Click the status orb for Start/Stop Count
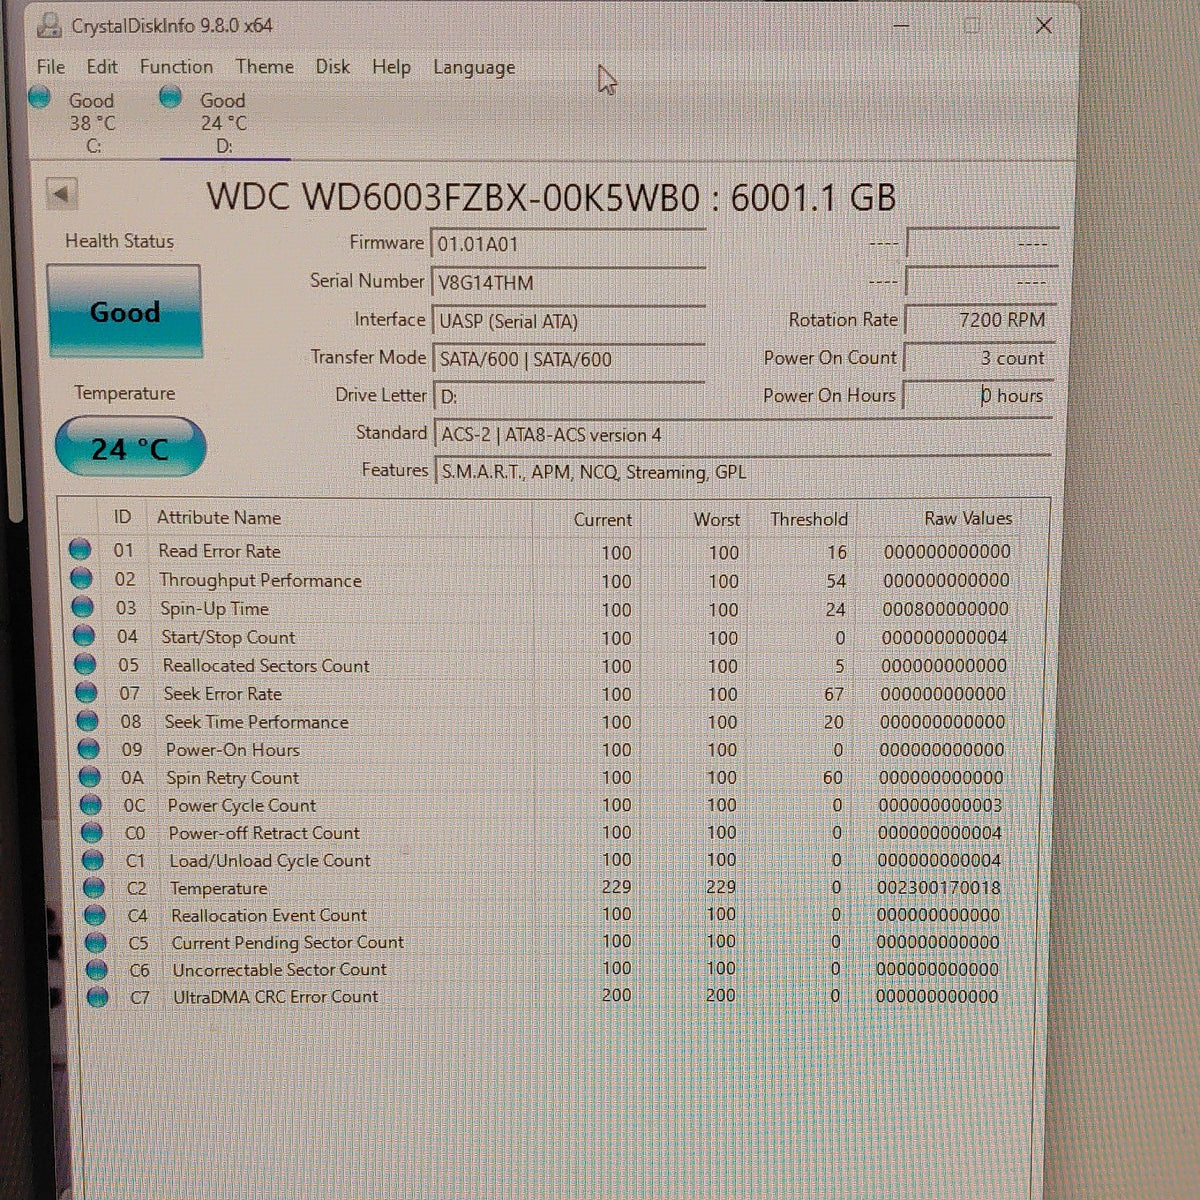The height and width of the screenshot is (1200, 1200). [x=84, y=636]
